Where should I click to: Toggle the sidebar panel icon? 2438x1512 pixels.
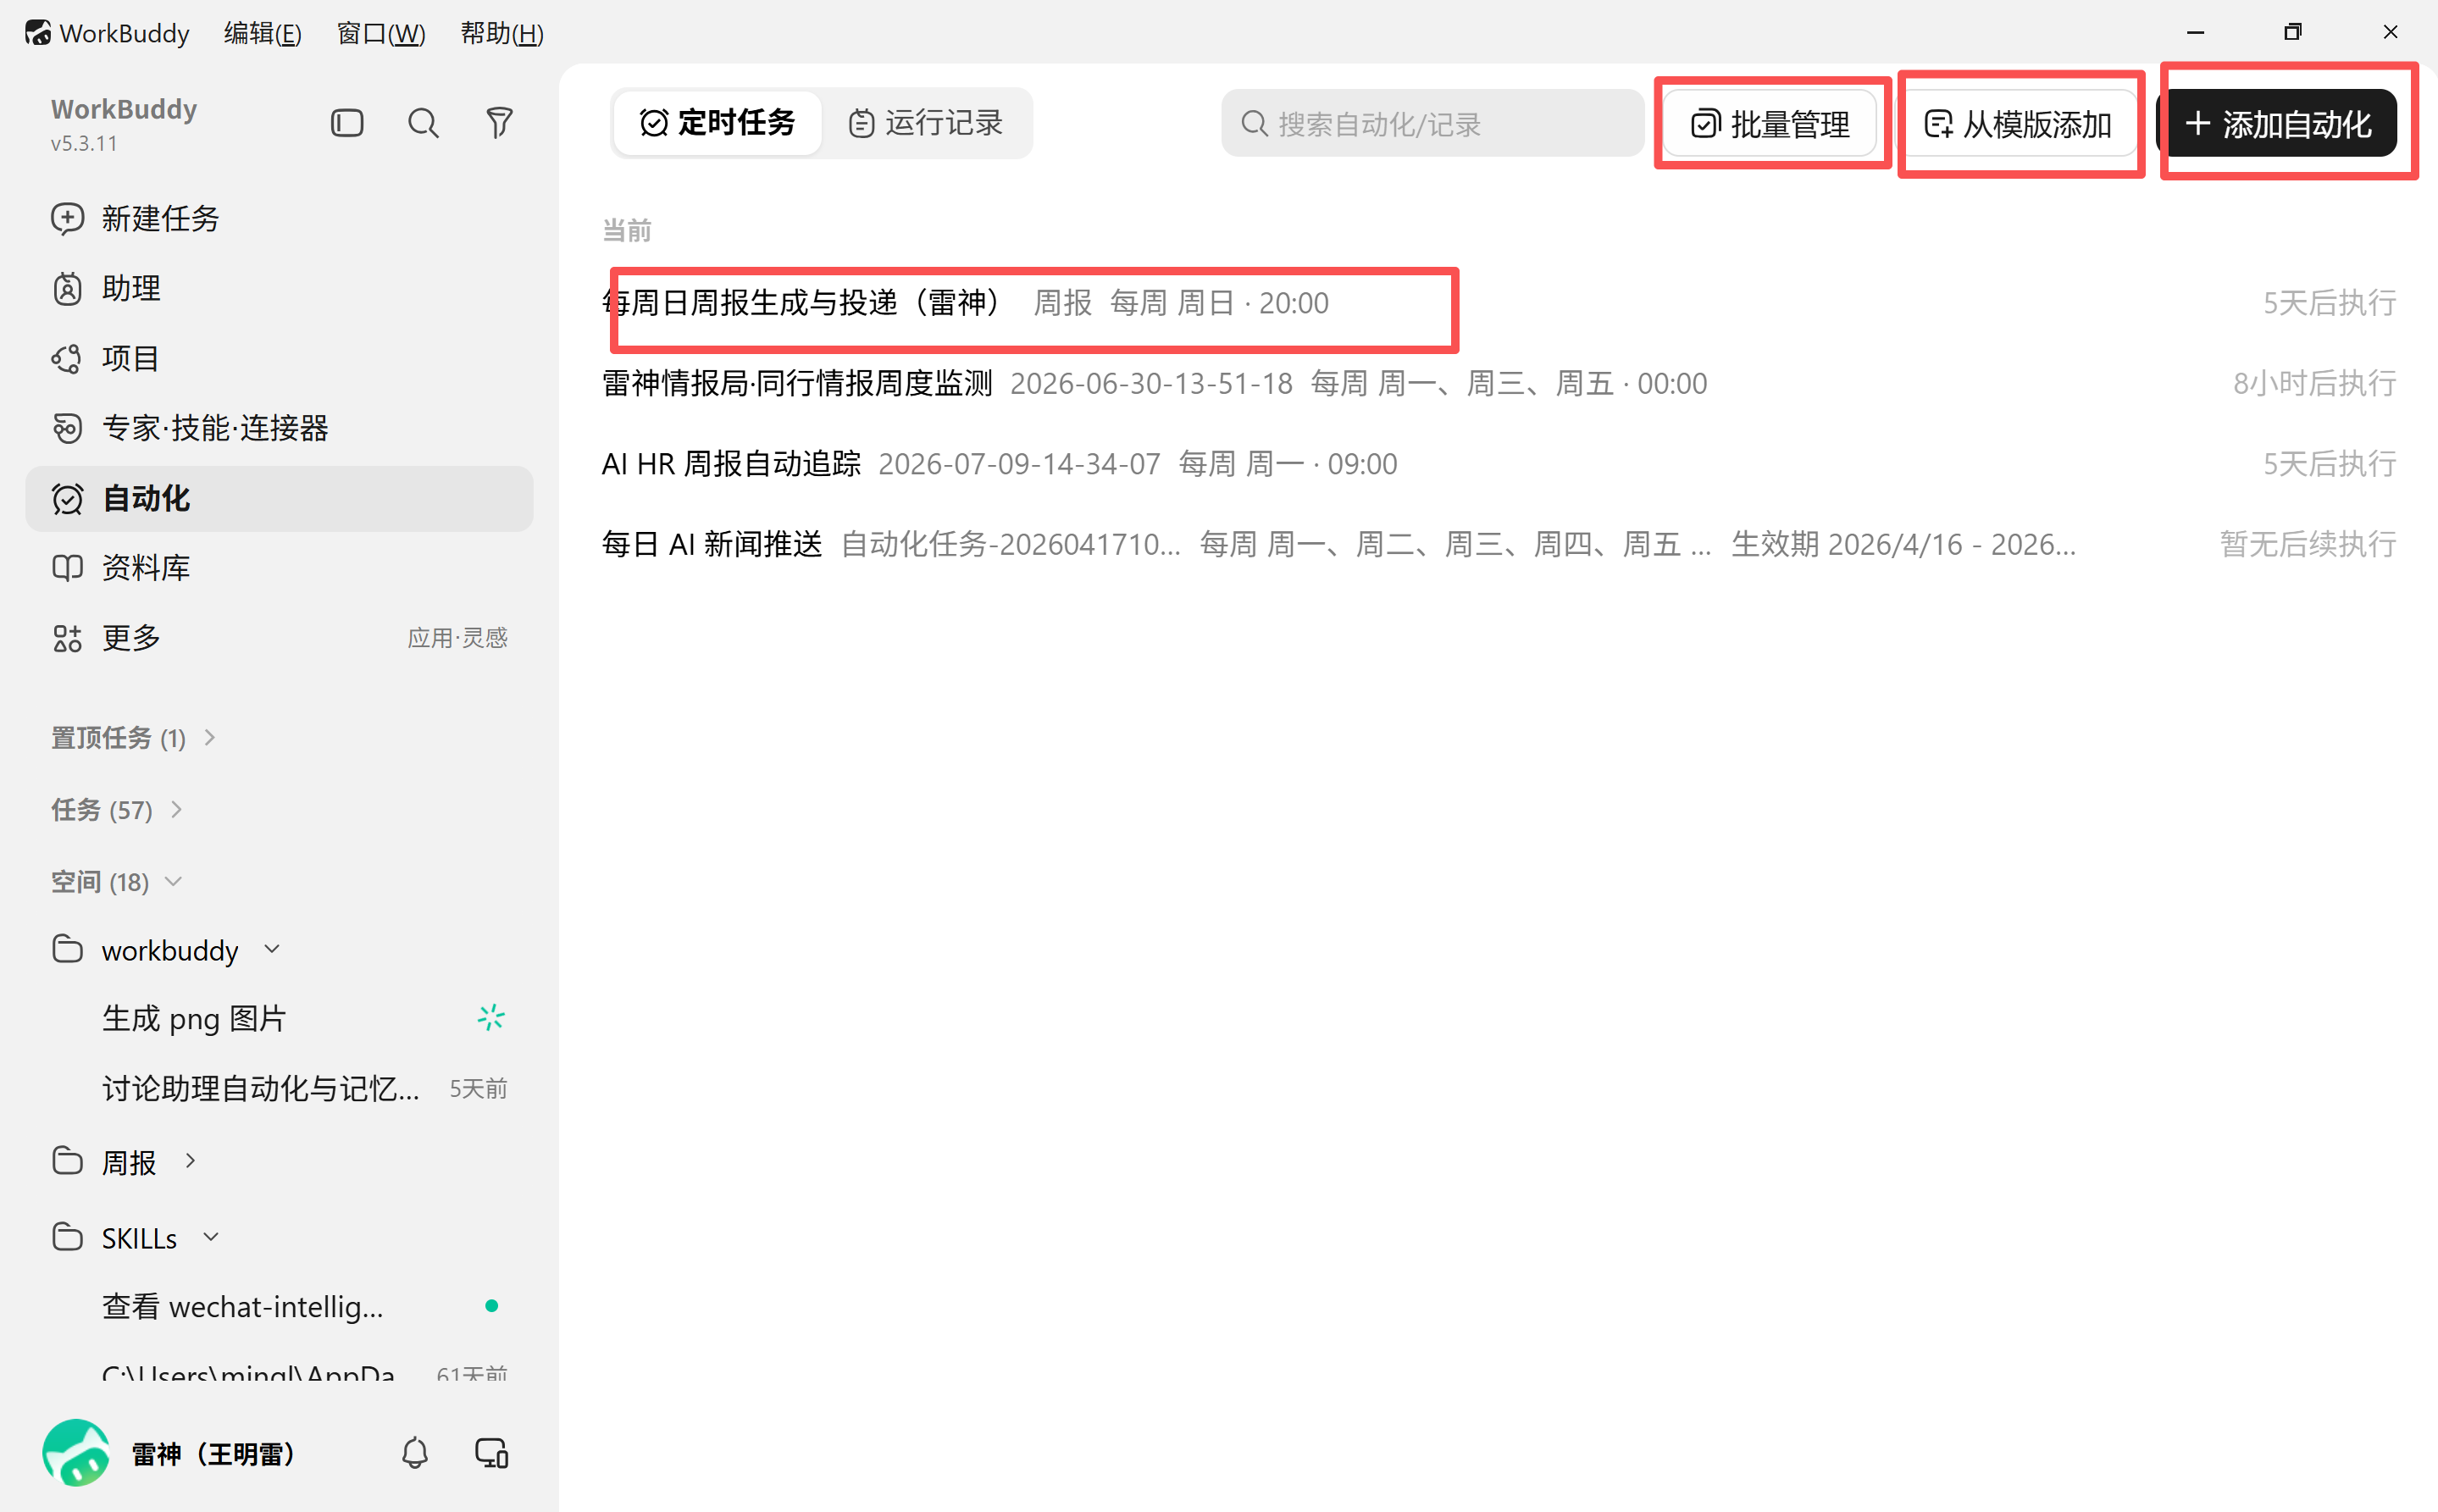point(347,123)
